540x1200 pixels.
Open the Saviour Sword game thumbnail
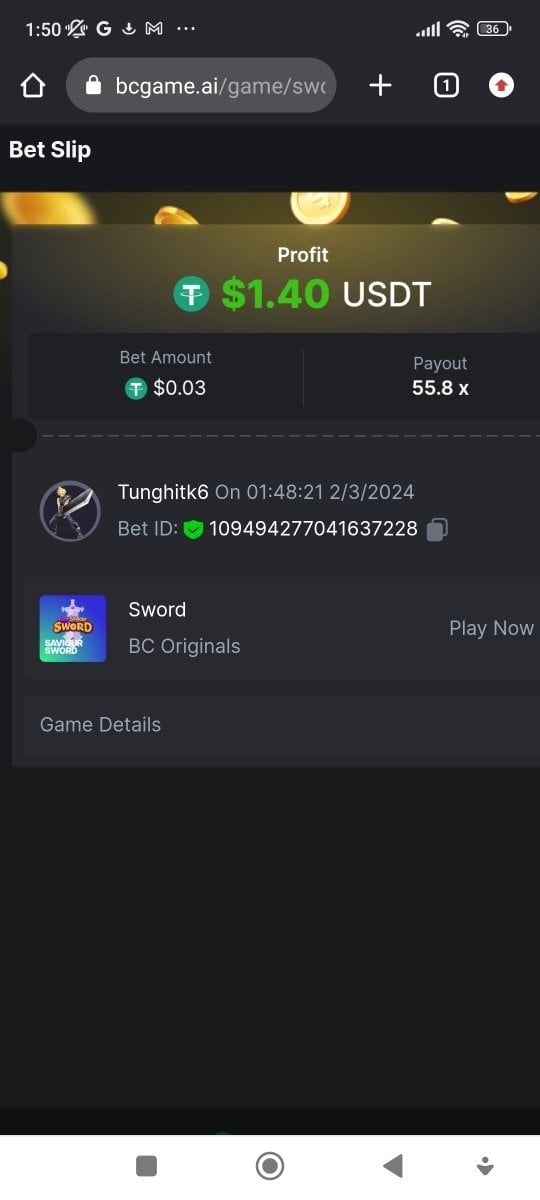pyautogui.click(x=73, y=628)
